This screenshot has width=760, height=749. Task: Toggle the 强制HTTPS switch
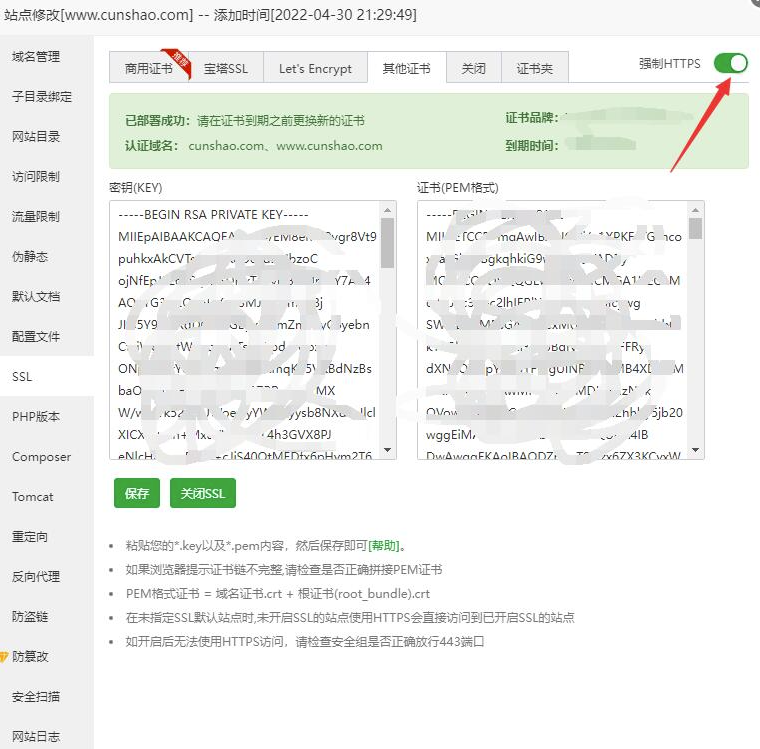click(730, 64)
